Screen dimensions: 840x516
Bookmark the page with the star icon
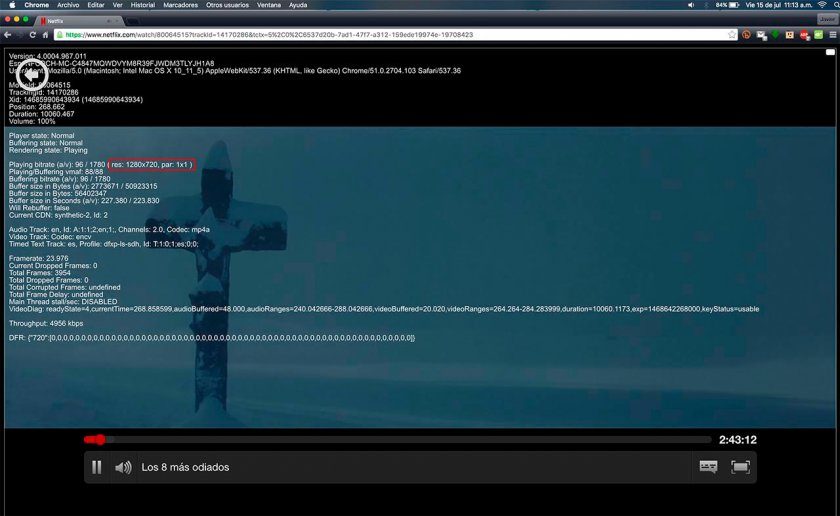point(732,34)
